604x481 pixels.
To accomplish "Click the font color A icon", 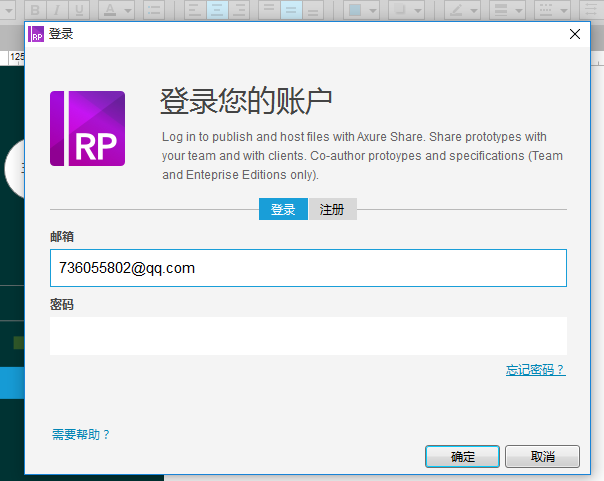I will 110,10.
